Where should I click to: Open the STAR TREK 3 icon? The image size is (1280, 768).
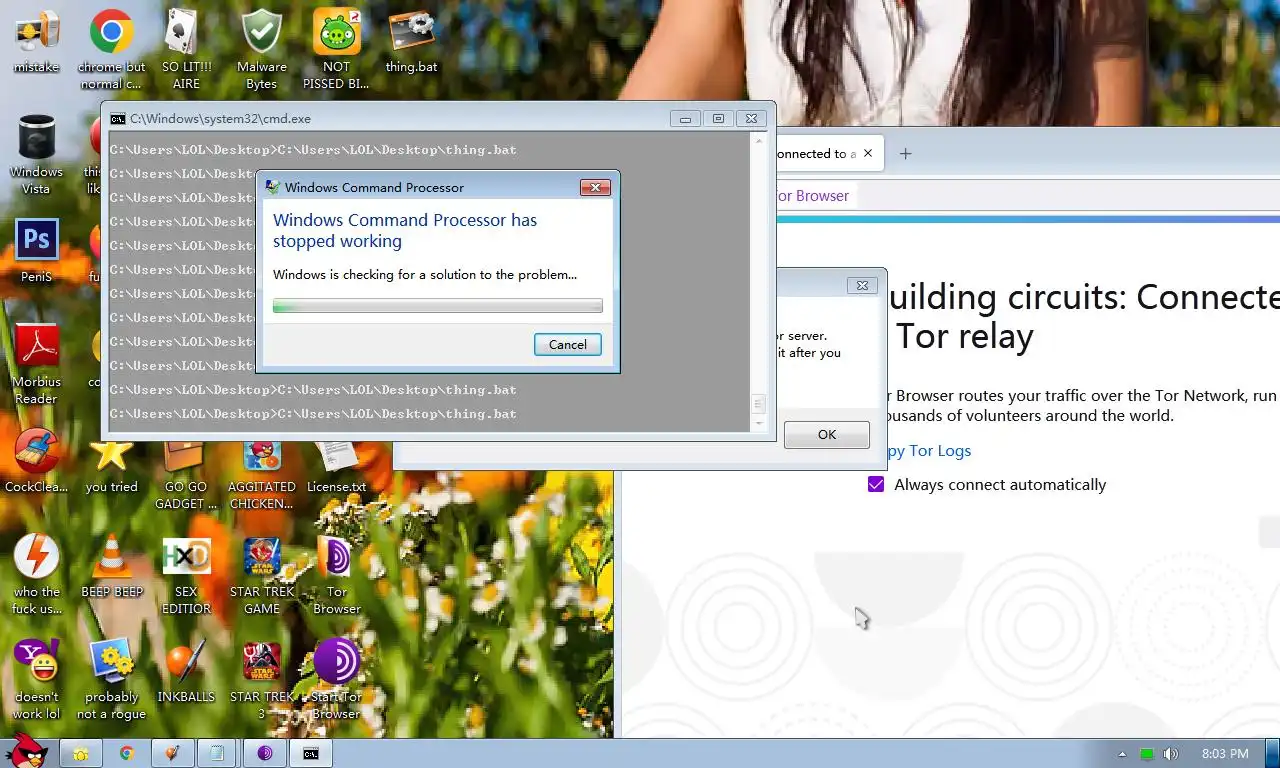pos(261,679)
